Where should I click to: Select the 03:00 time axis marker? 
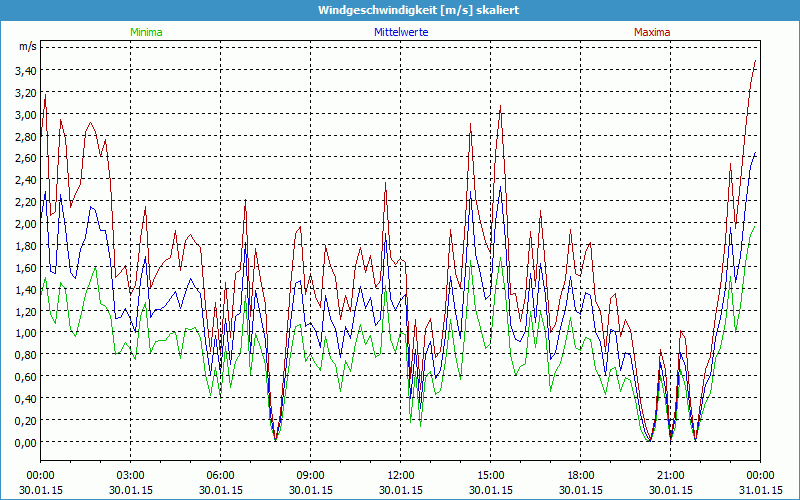pyautogui.click(x=130, y=475)
